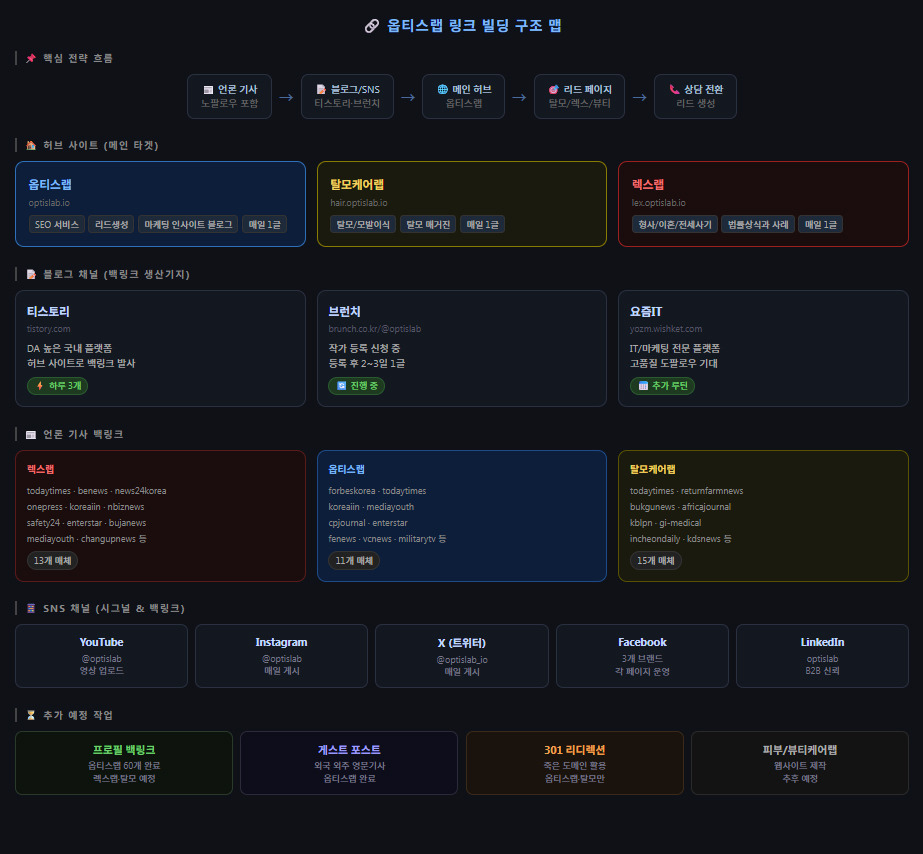Click the 티스토리 blog channel title
Viewport: 923px width, 854px height.
click(x=48, y=311)
